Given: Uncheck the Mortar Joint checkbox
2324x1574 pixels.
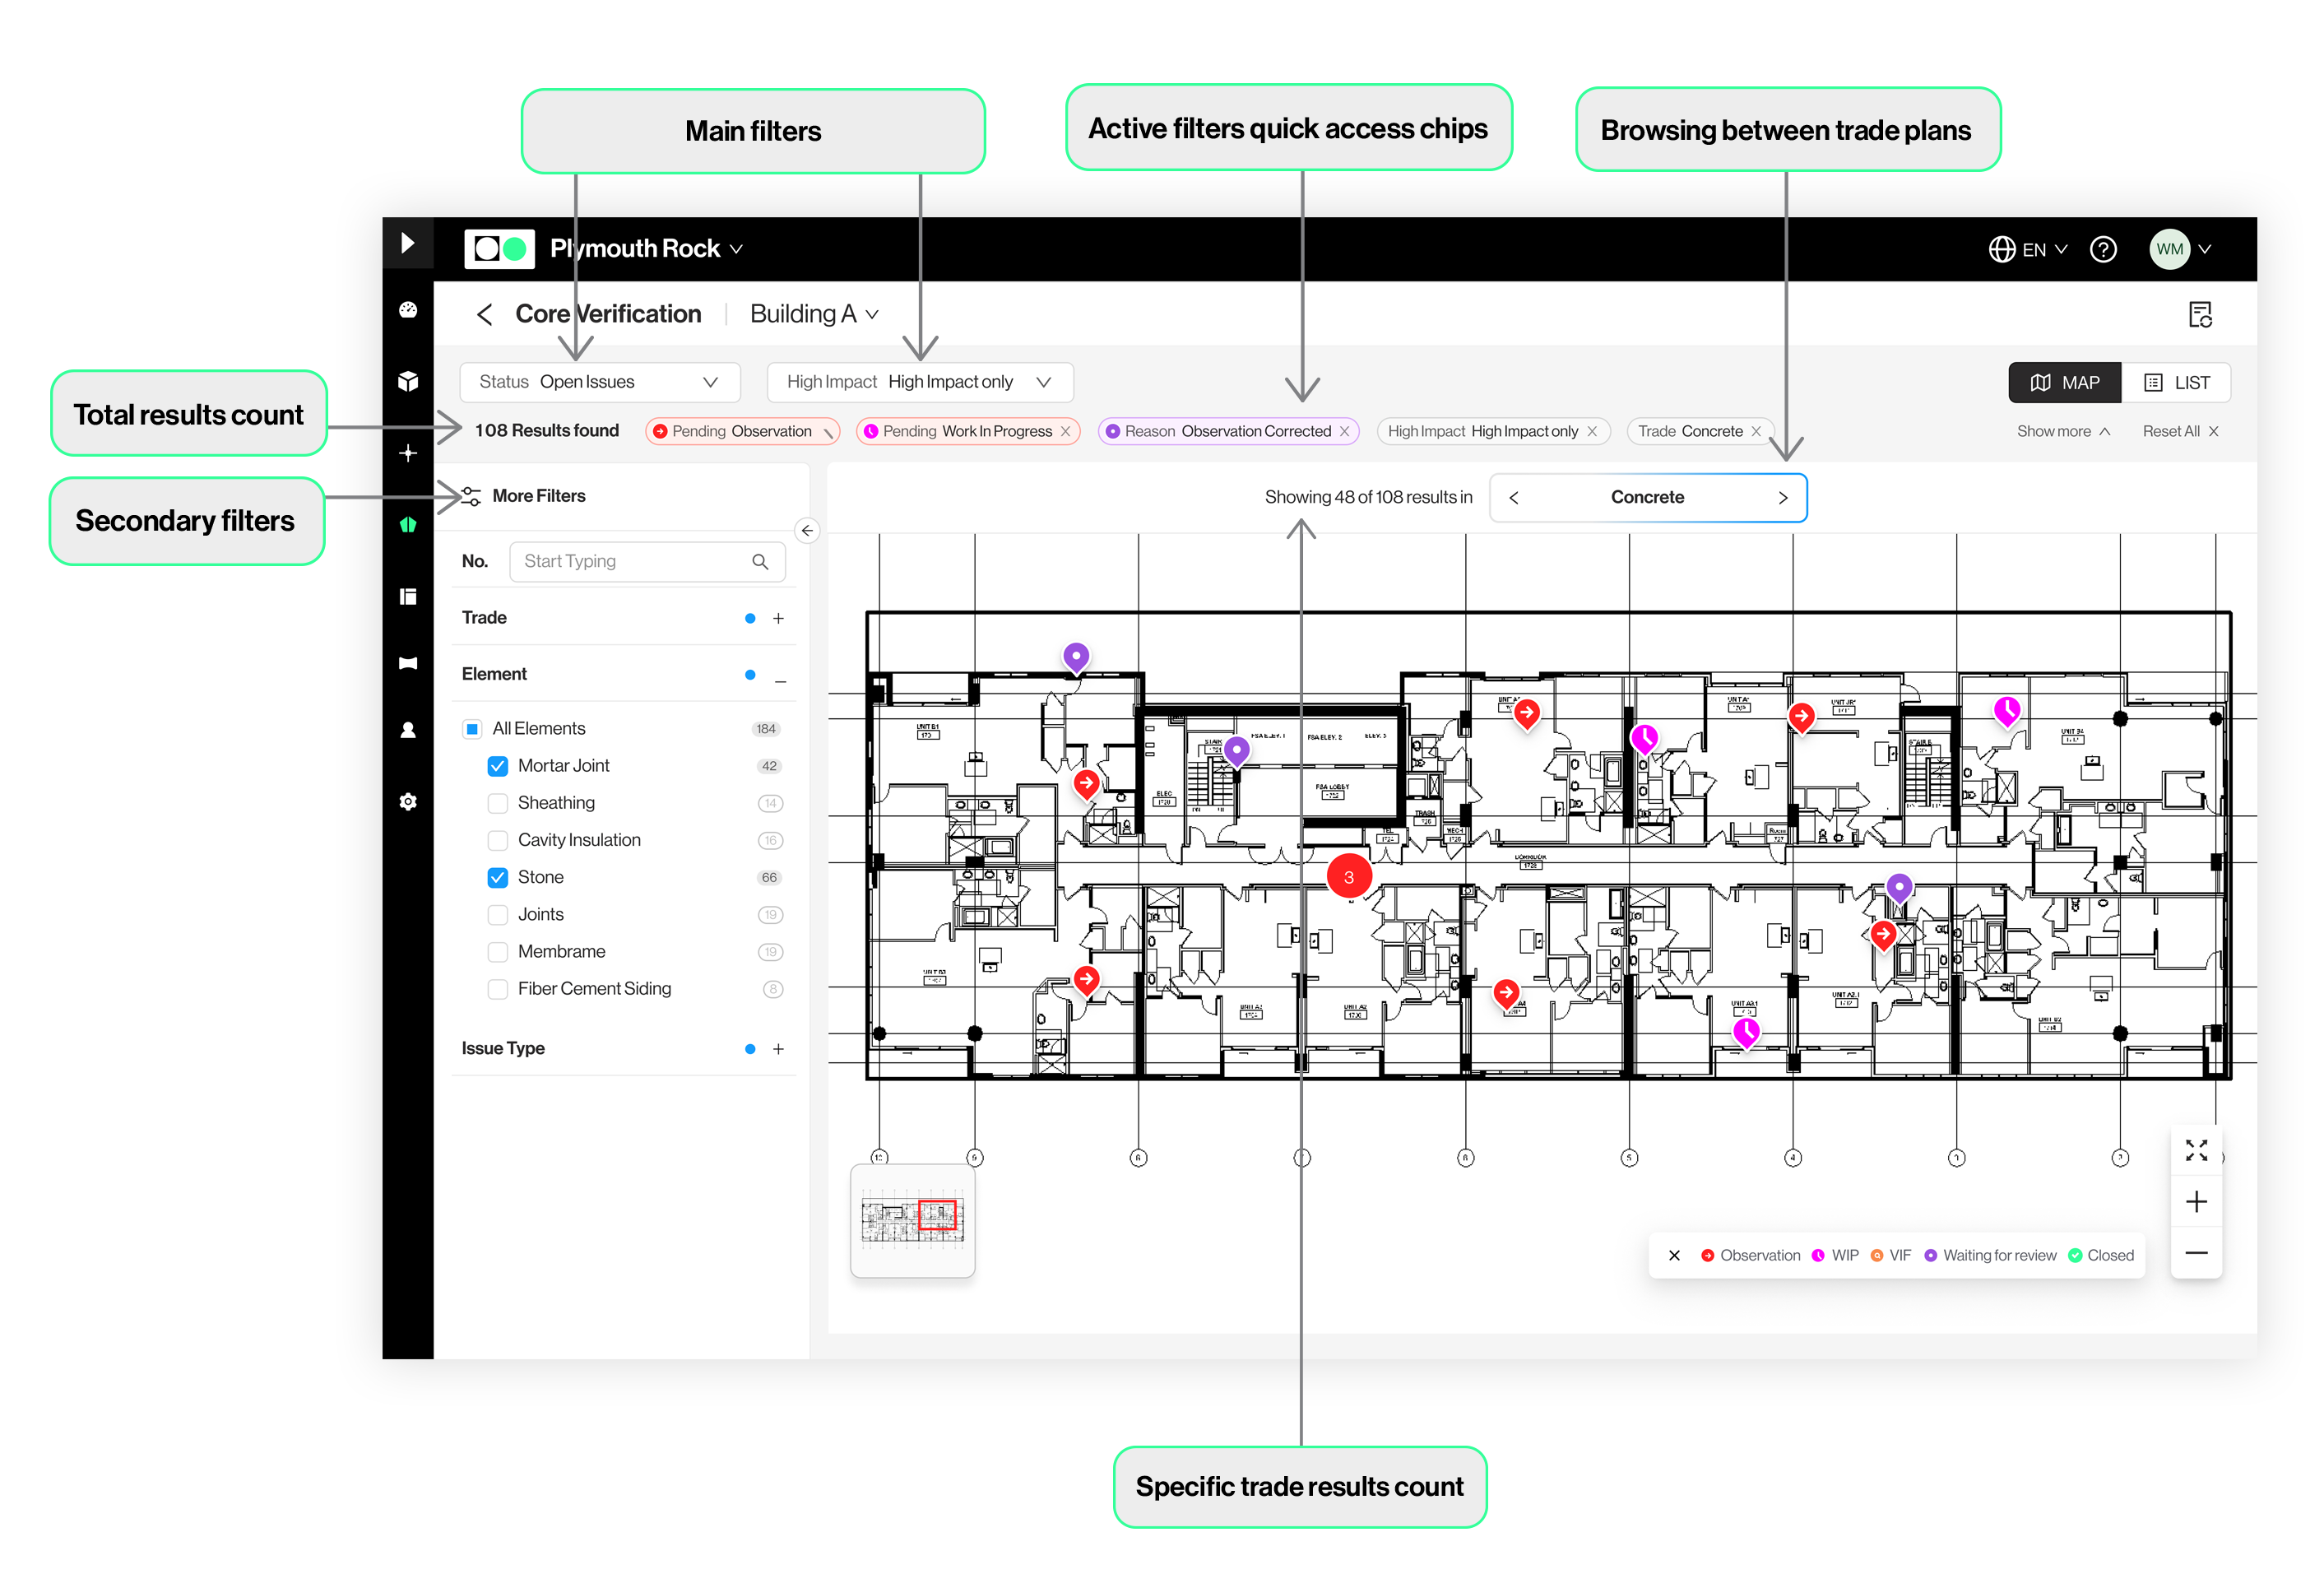Looking at the screenshot, I should tap(497, 766).
